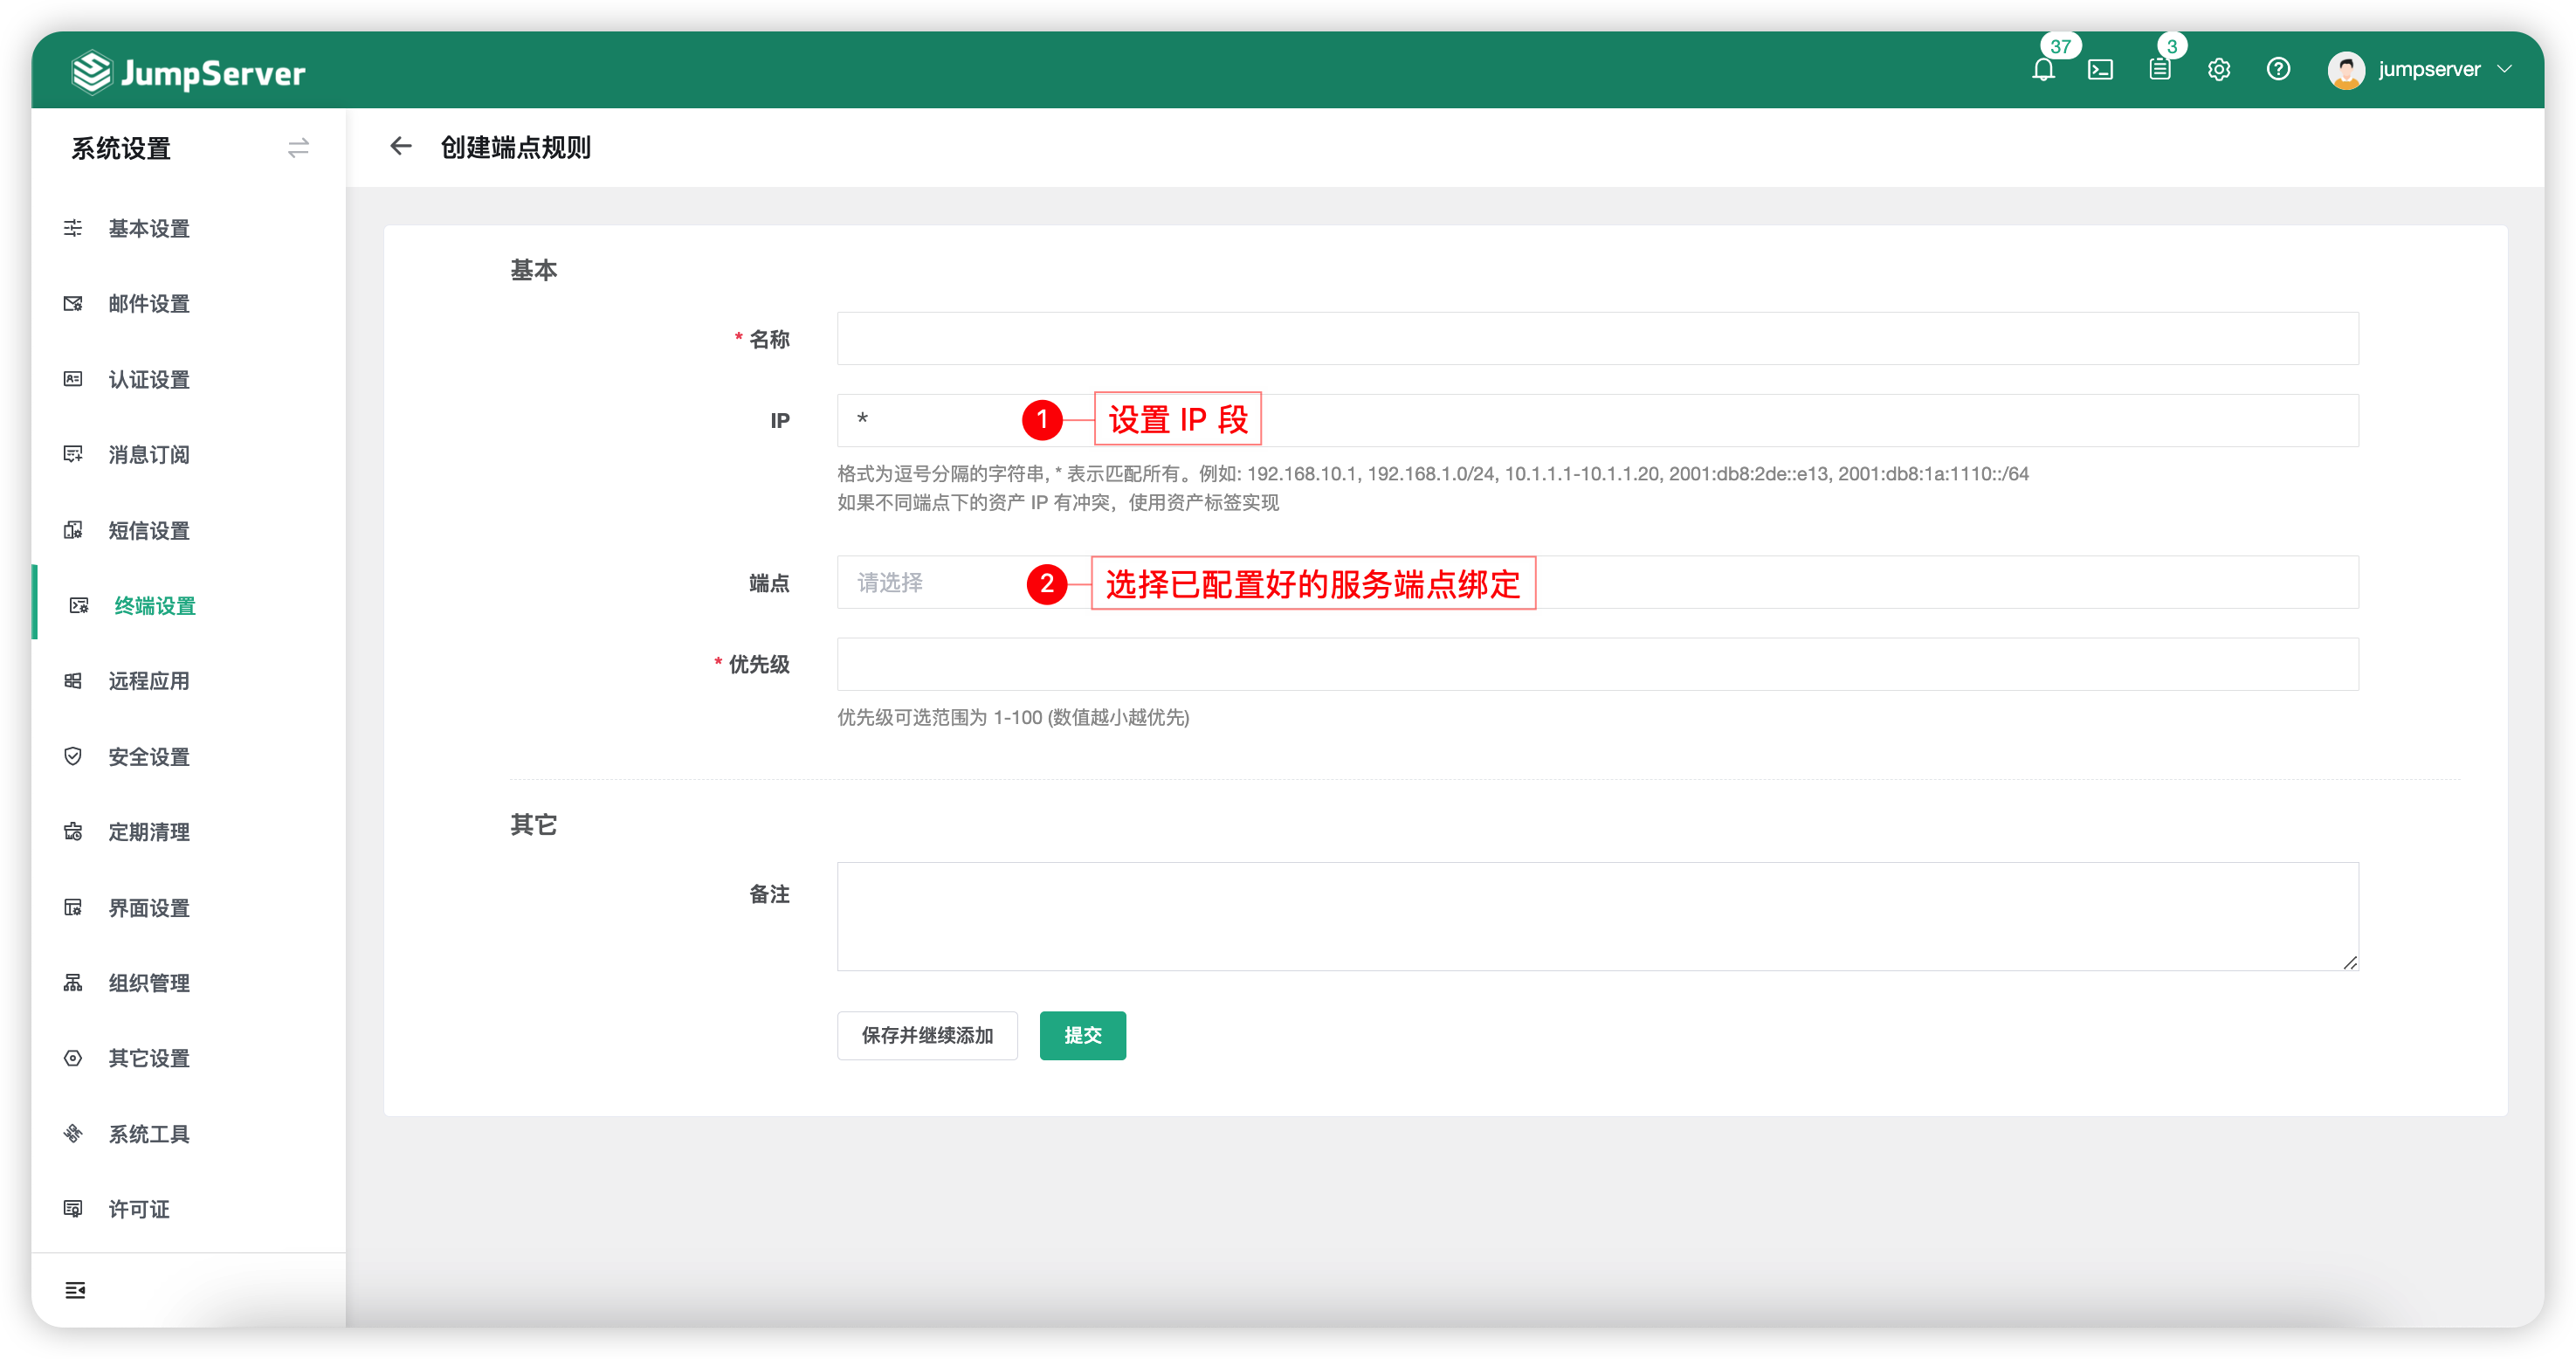Screen dimensions: 2576x1359
Task: Open 远程应用 settings
Action: click(x=148, y=680)
